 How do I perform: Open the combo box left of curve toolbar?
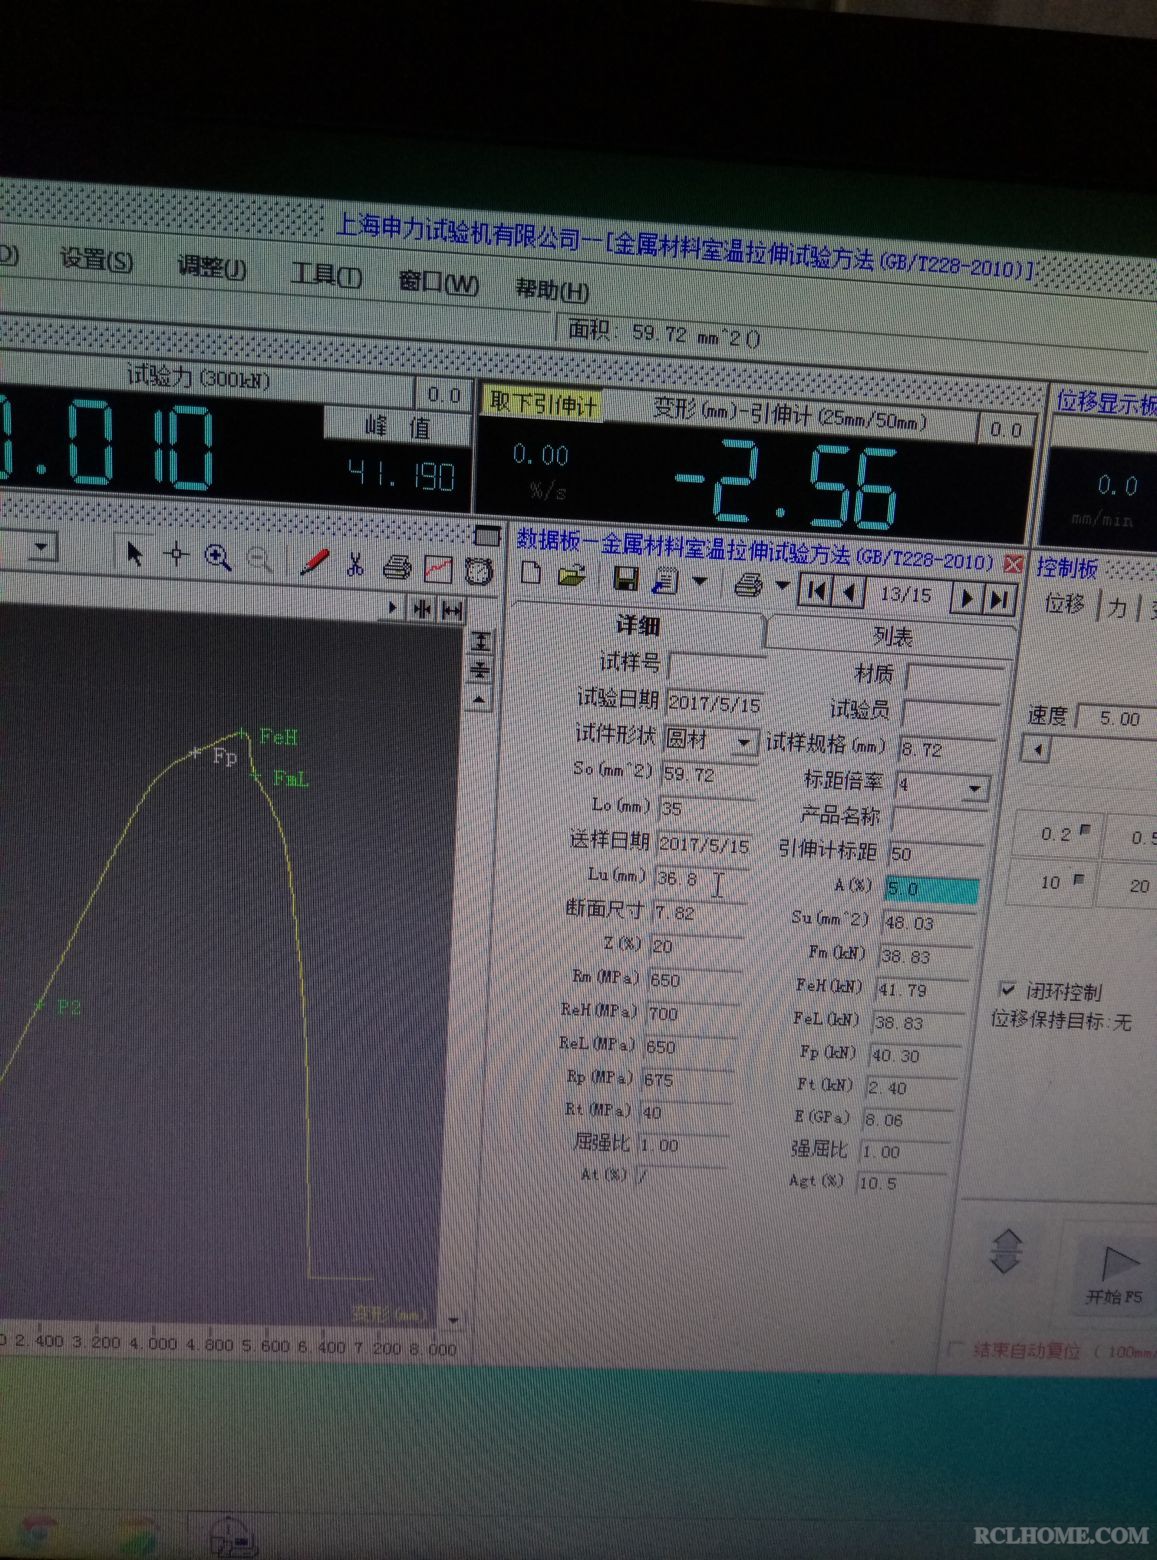(x=41, y=546)
